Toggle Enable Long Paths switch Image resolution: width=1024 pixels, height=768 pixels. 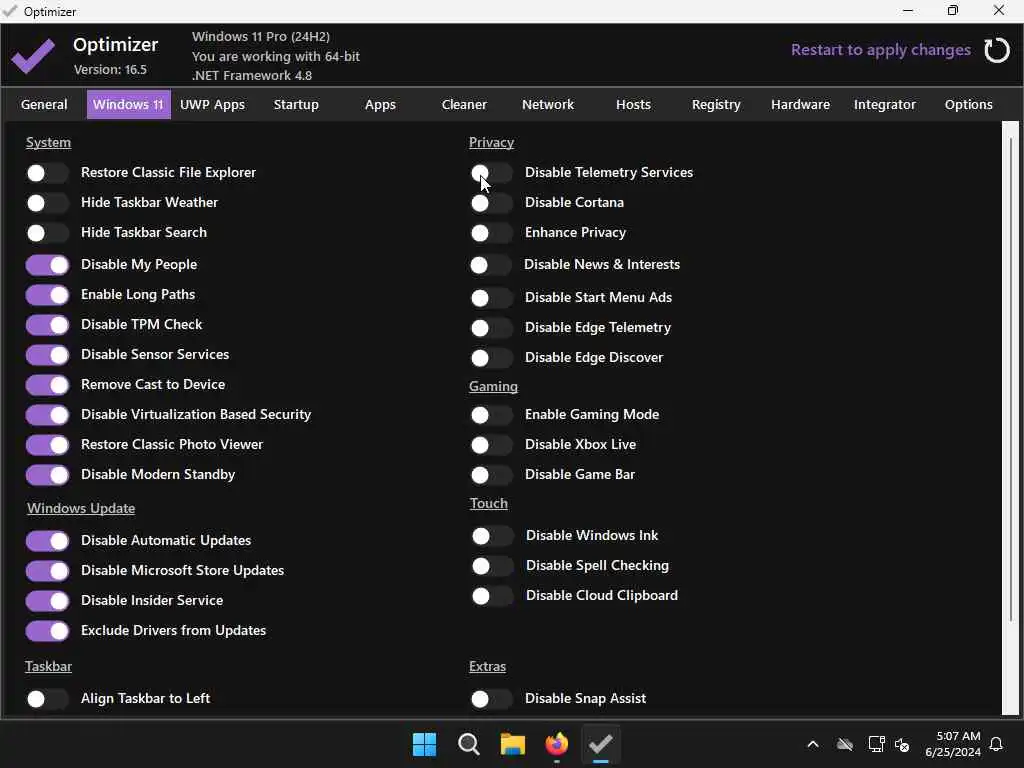point(47,295)
